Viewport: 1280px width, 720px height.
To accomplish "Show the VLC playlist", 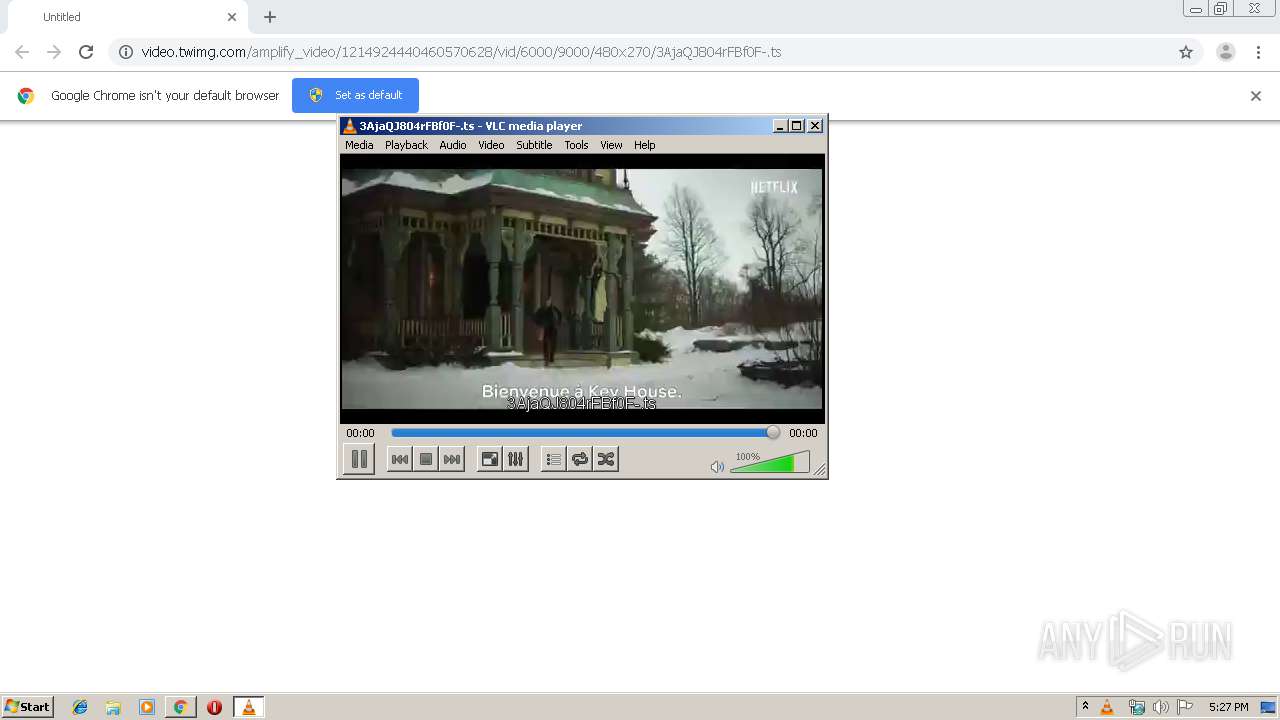I will coord(553,459).
